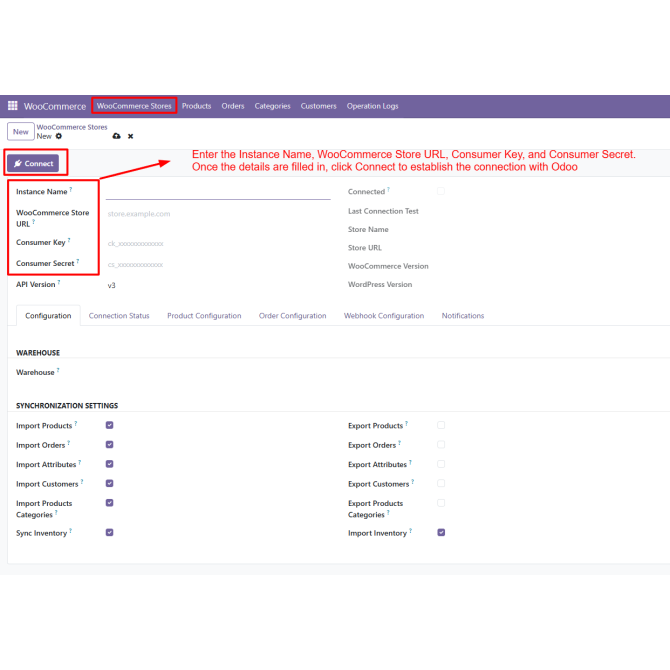
Task: Open the Customers menu
Action: [318, 106]
